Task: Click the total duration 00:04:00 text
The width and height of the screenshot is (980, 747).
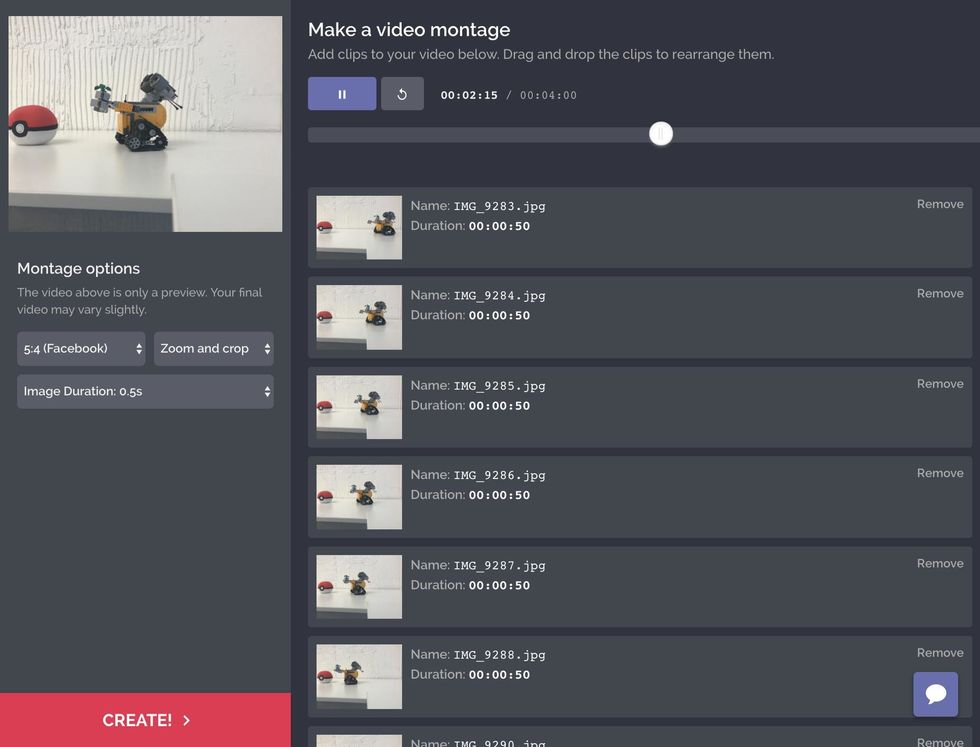Action: [548, 95]
